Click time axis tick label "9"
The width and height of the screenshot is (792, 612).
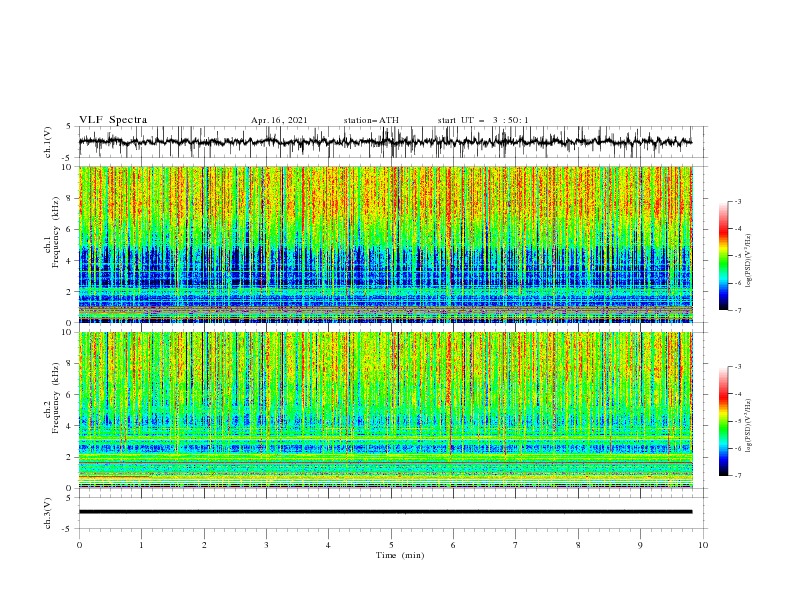pyautogui.click(x=640, y=545)
